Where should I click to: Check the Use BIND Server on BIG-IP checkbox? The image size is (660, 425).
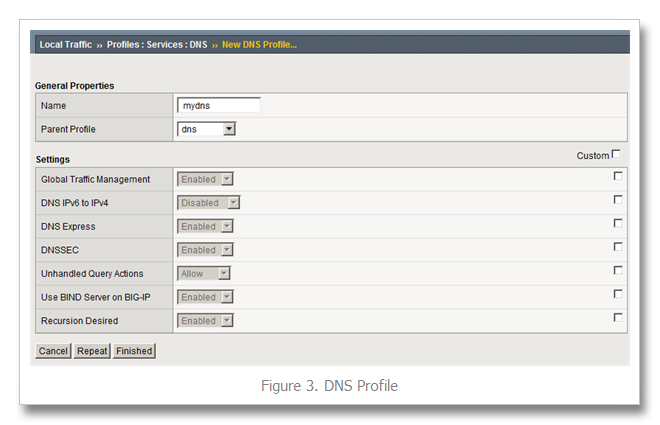[x=618, y=294]
